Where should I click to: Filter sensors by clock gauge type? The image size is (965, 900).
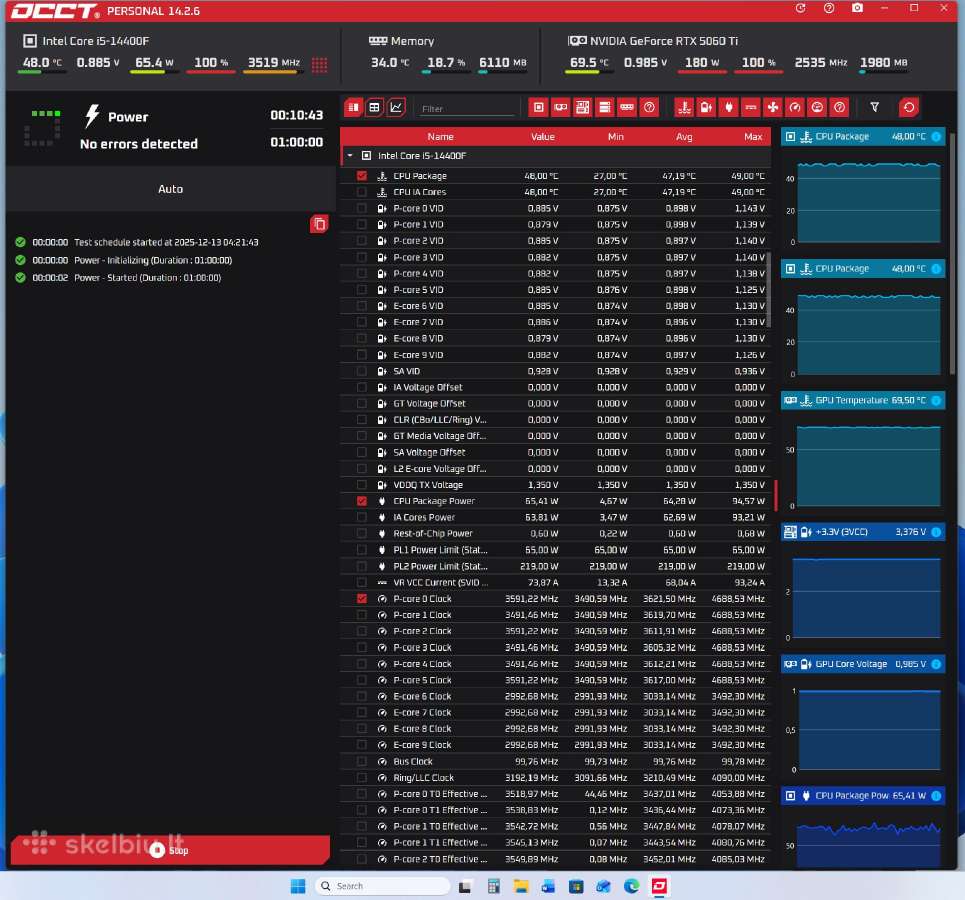click(795, 107)
